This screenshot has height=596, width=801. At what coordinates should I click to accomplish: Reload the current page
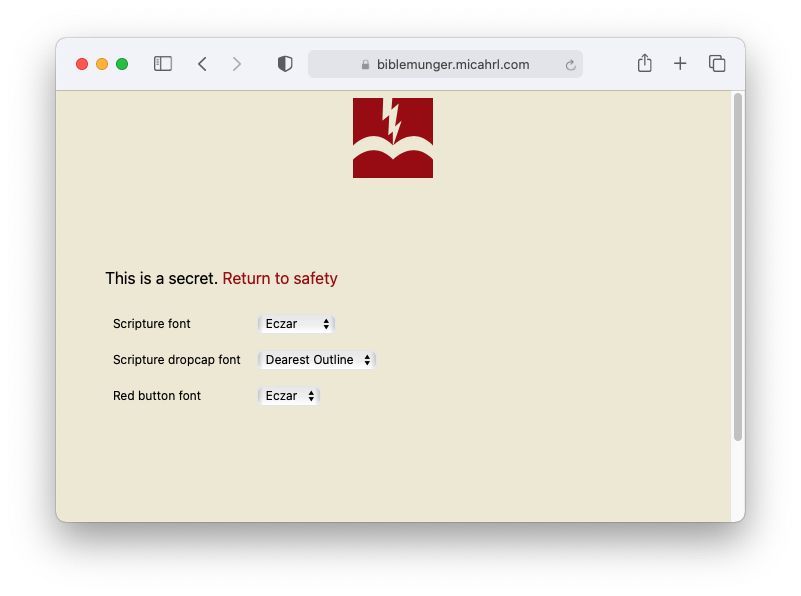570,64
